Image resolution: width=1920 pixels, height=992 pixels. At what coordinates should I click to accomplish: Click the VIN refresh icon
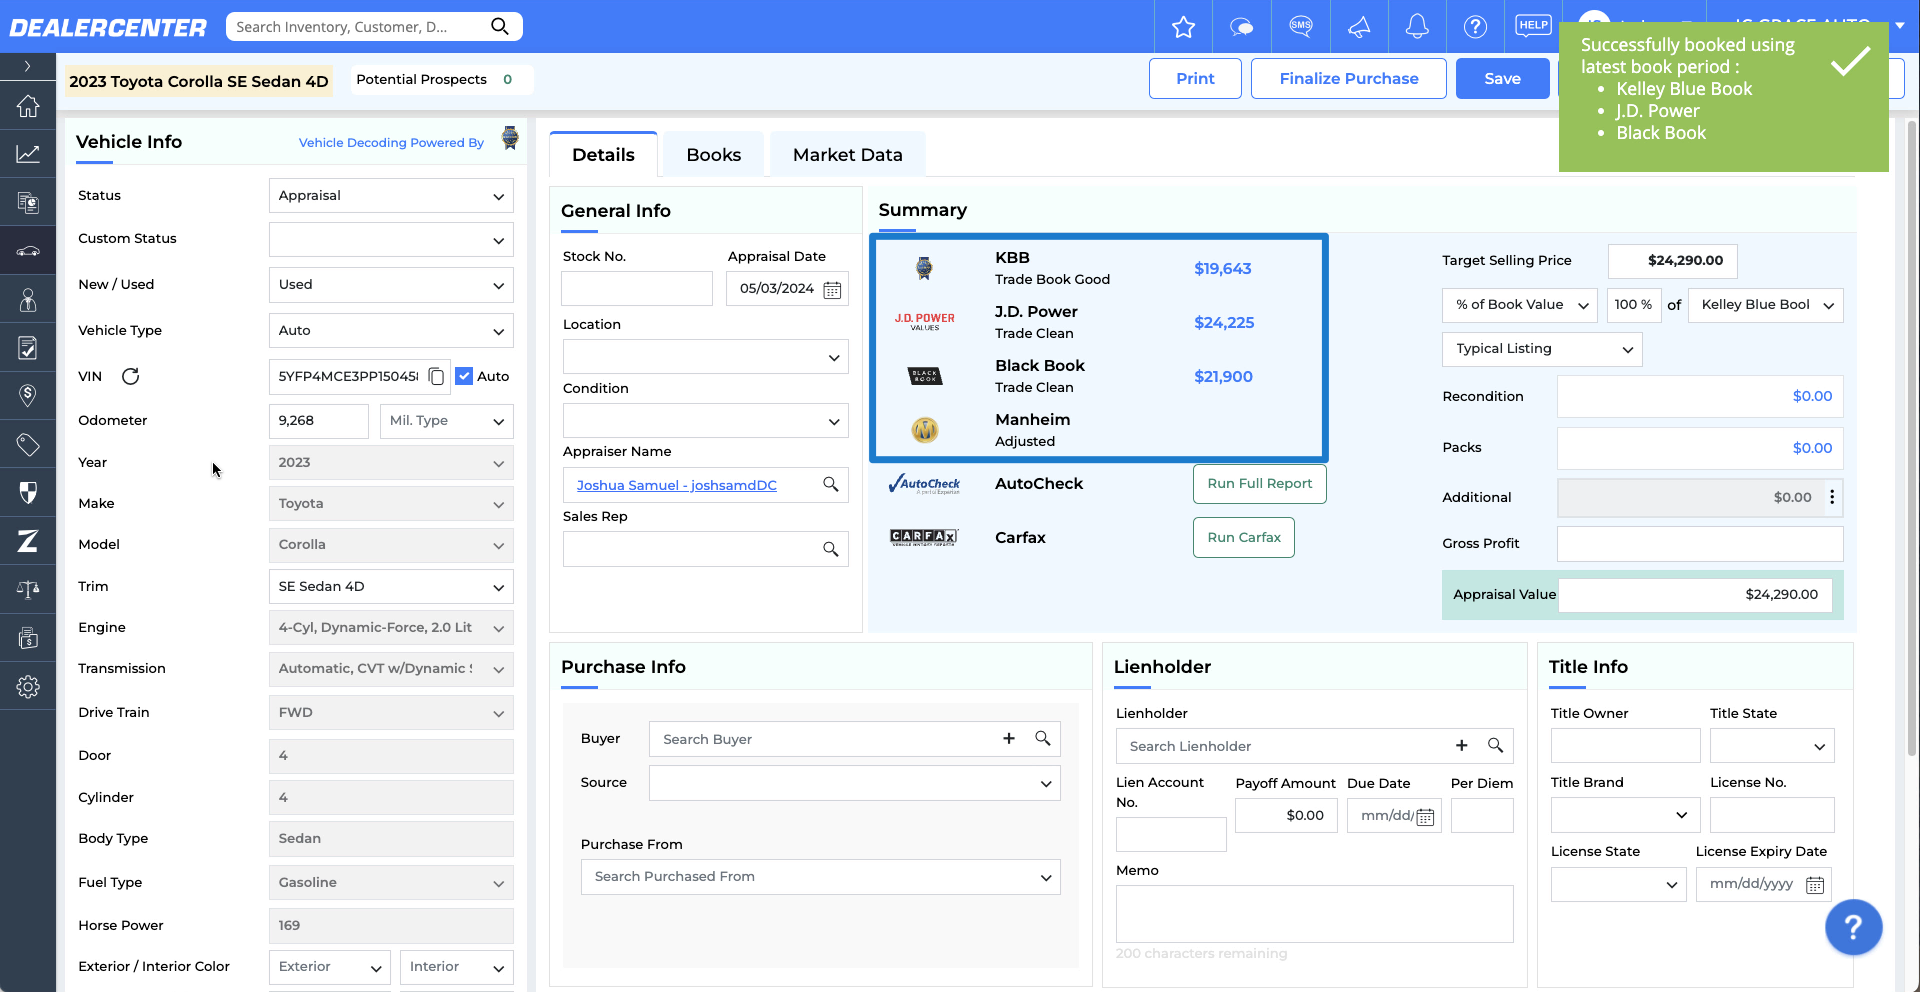point(130,376)
